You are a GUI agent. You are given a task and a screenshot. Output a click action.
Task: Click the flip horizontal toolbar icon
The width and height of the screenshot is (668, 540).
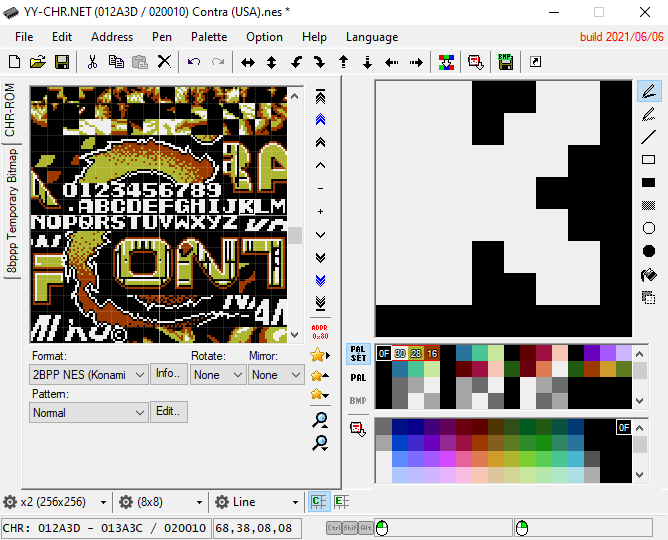click(248, 63)
